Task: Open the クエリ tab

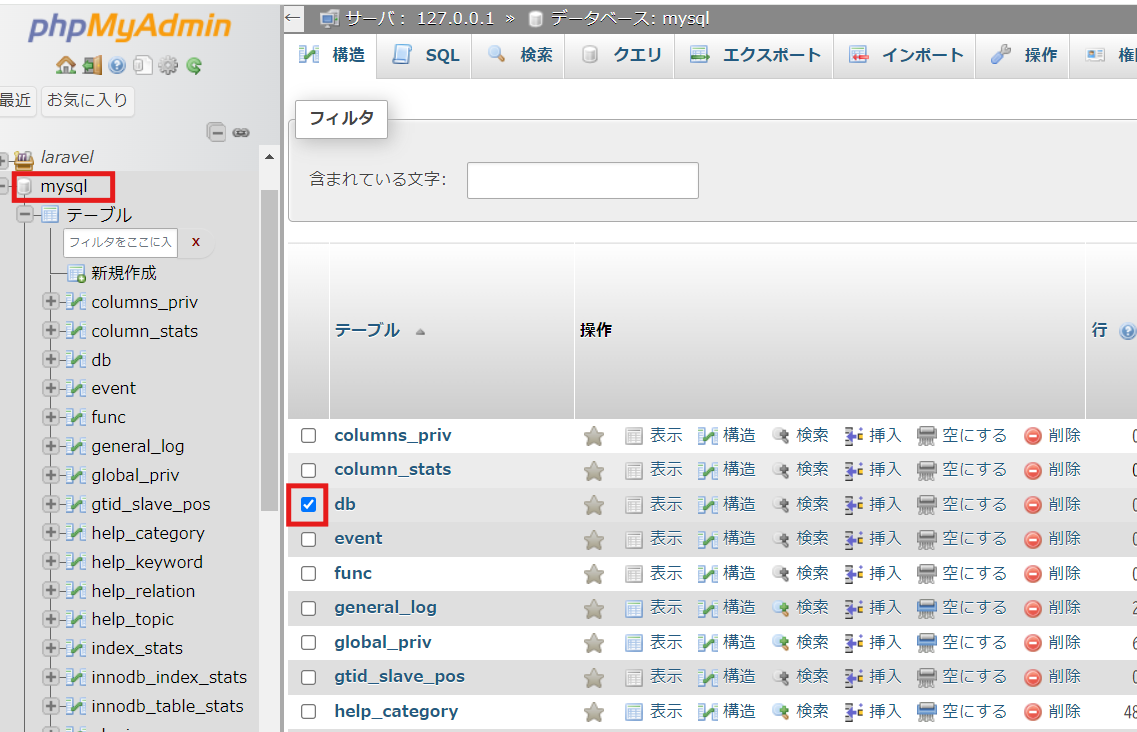Action: (x=620, y=55)
